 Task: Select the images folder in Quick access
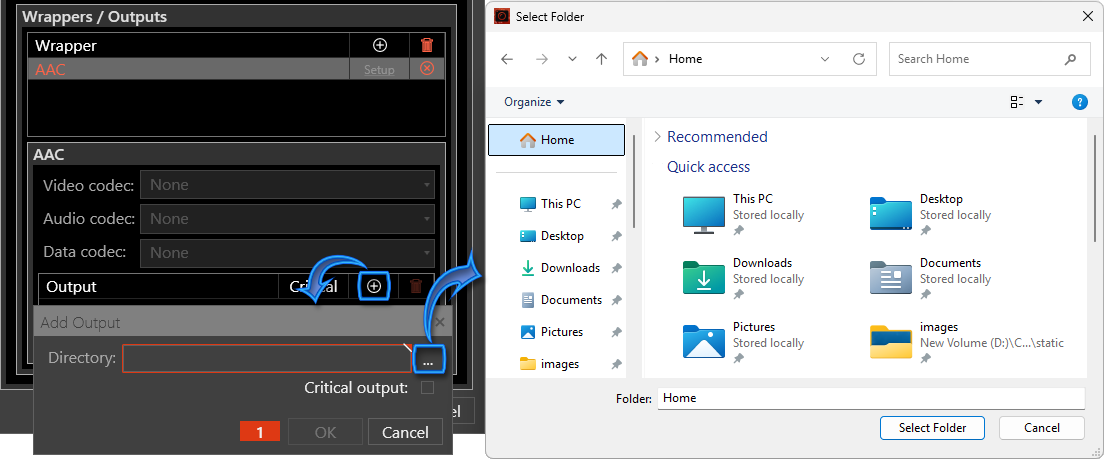pyautogui.click(x=968, y=343)
